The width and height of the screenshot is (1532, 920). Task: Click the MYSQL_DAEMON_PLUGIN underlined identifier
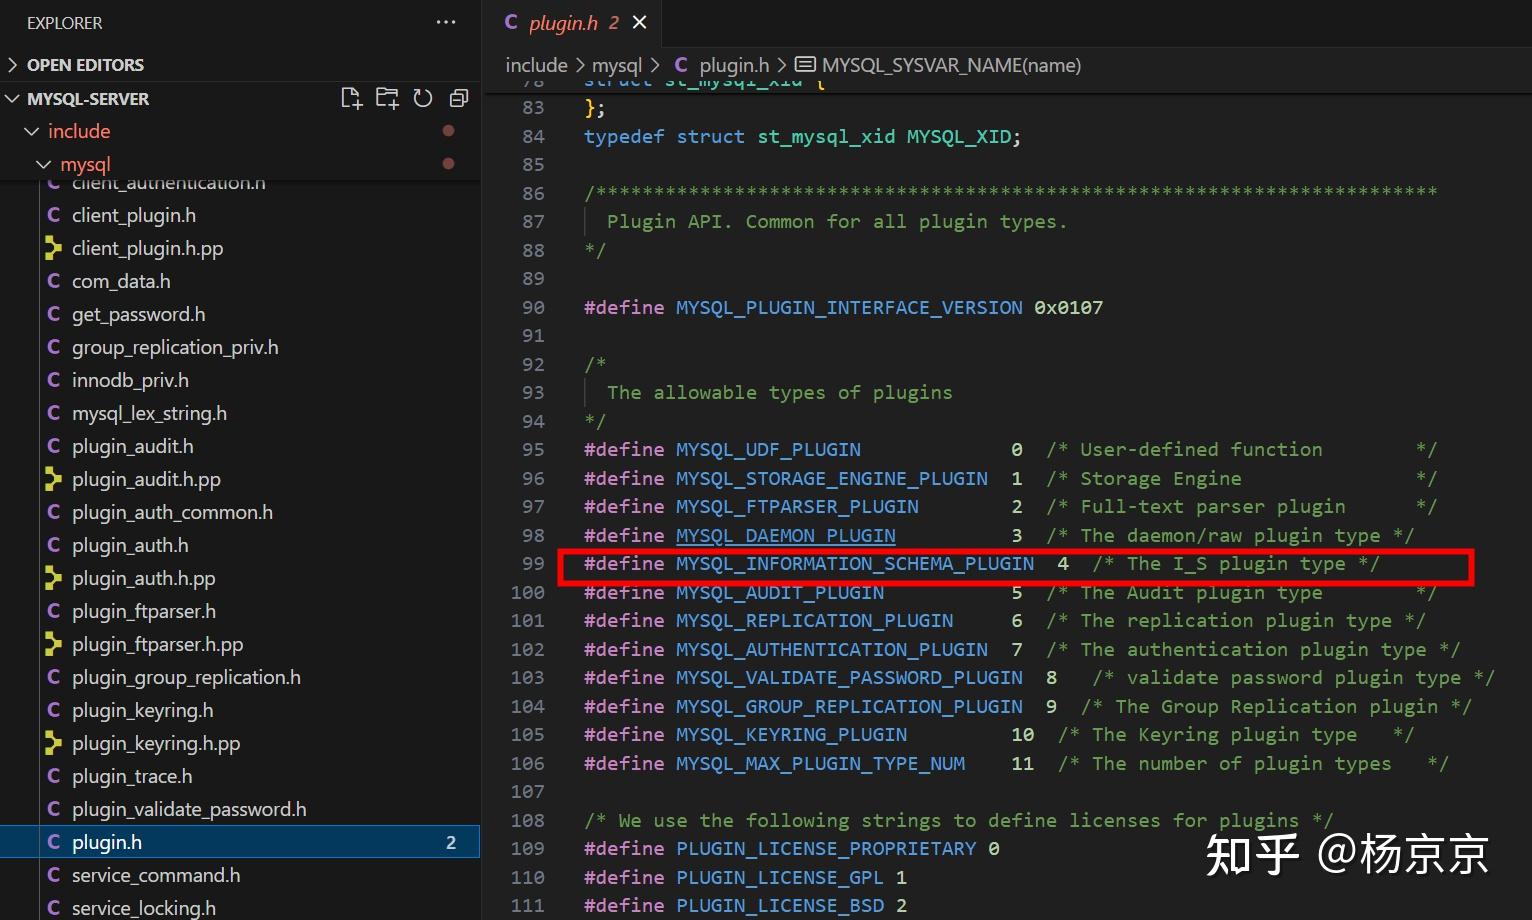point(785,536)
